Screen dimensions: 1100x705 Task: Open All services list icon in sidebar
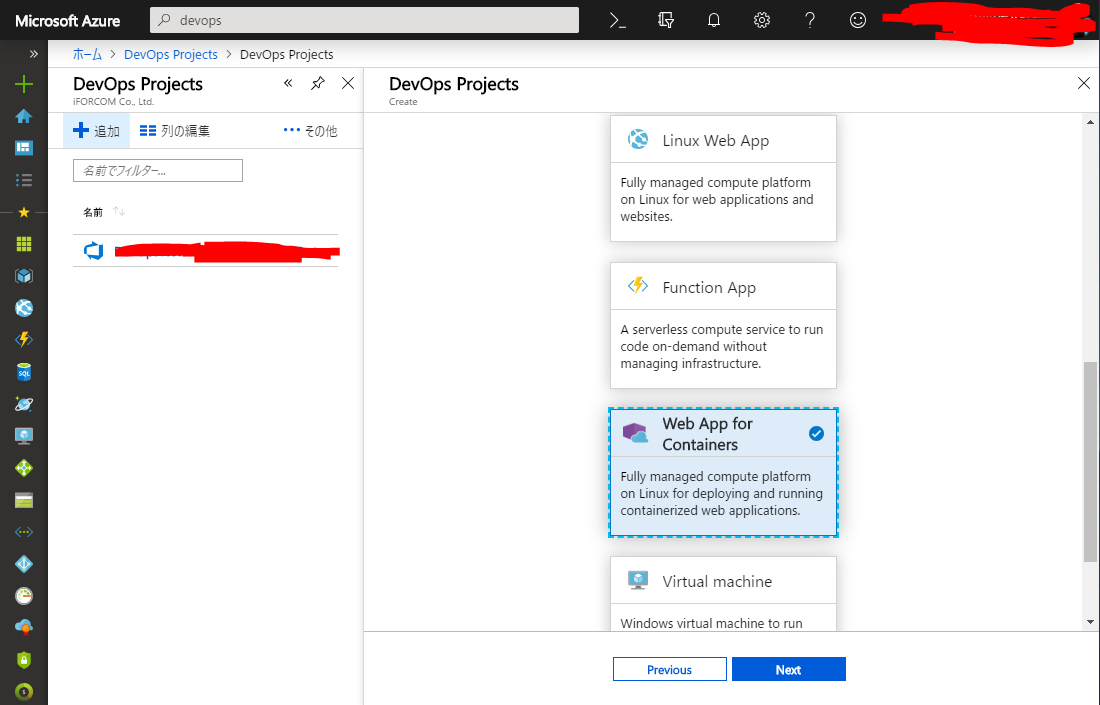point(24,180)
